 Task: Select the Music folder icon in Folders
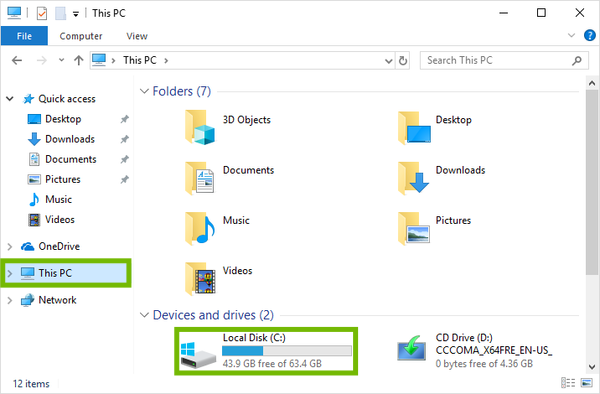(x=200, y=228)
